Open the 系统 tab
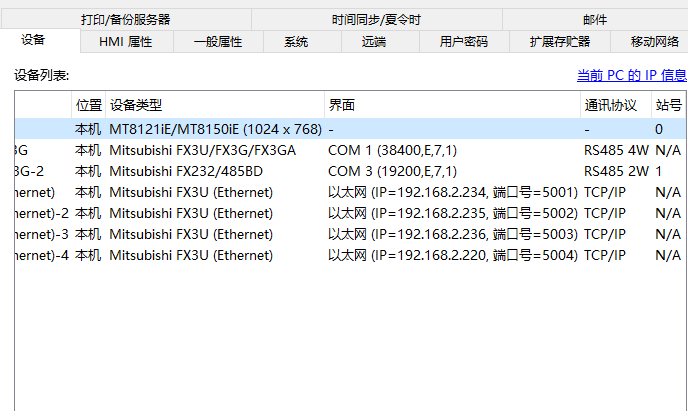The image size is (688, 411). (296, 42)
